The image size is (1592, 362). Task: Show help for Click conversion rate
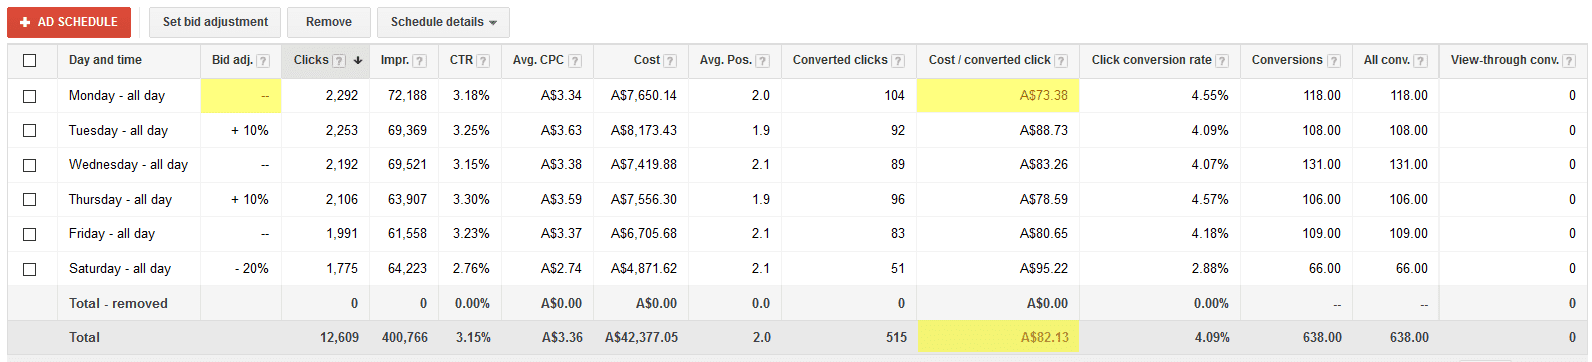click(1222, 61)
